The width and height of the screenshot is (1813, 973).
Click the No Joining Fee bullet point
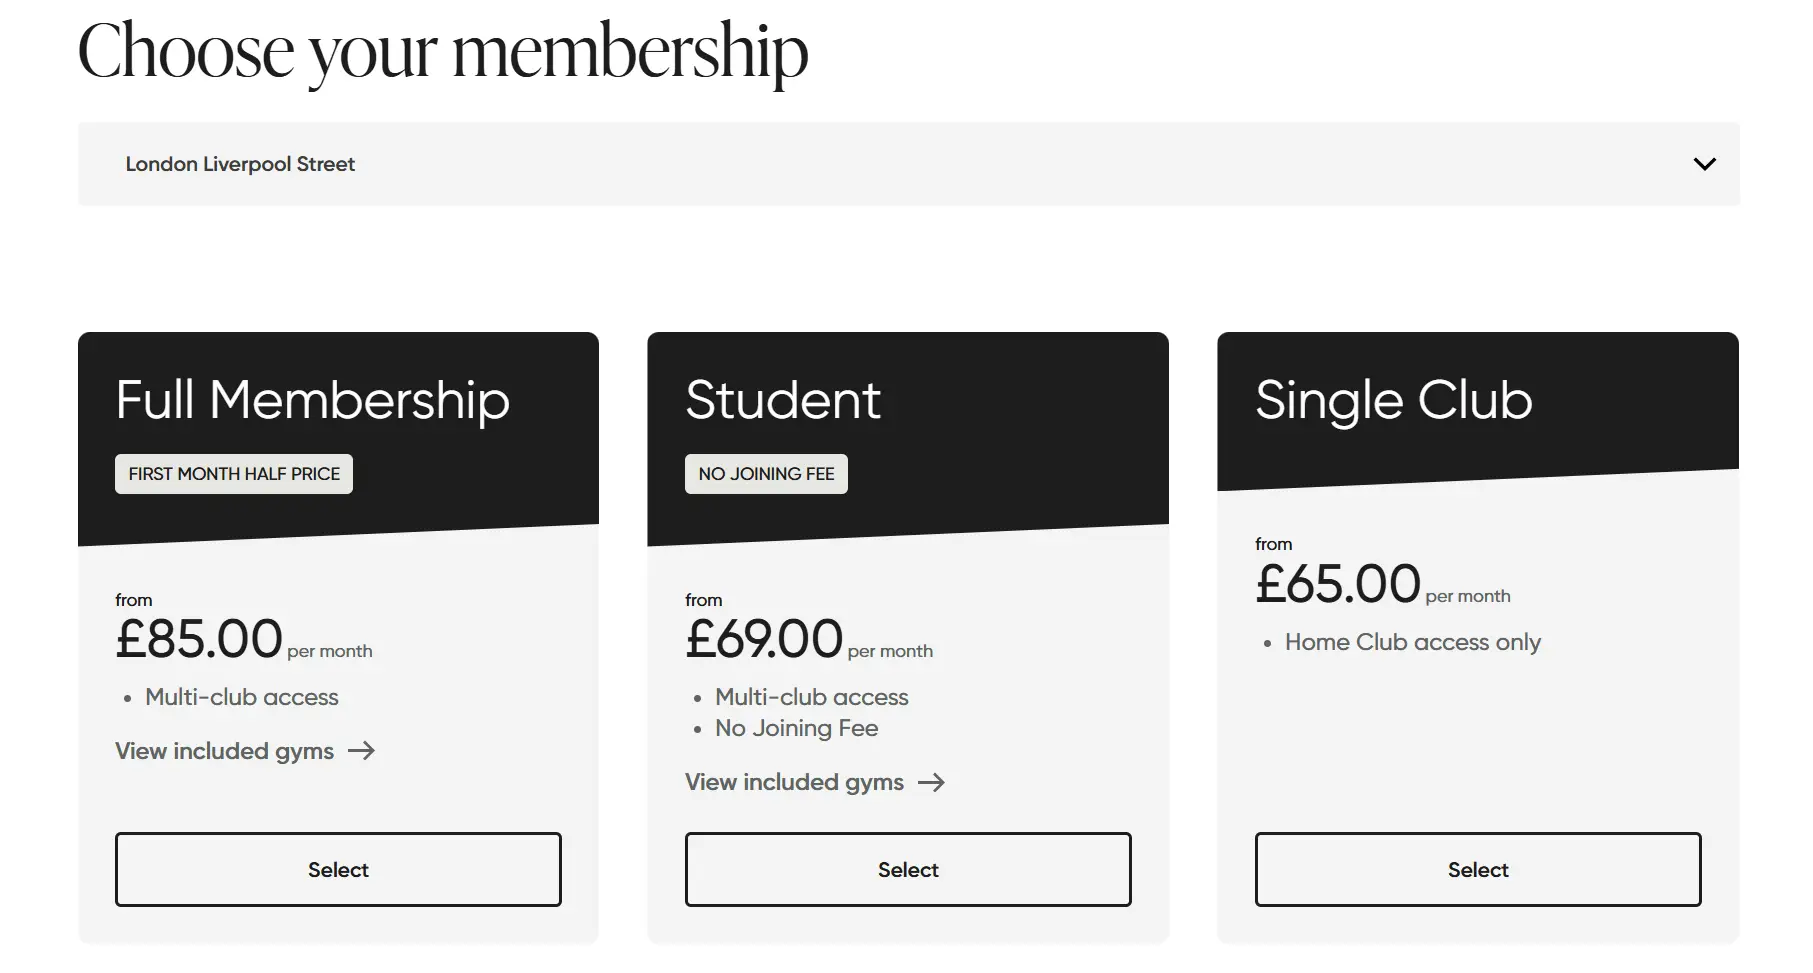pos(796,728)
